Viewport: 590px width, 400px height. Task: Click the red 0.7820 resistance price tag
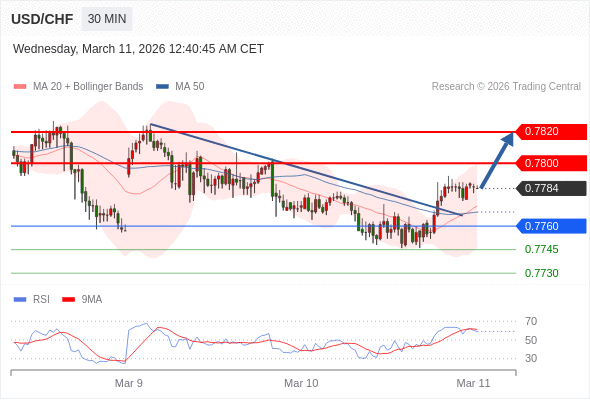[550, 131]
